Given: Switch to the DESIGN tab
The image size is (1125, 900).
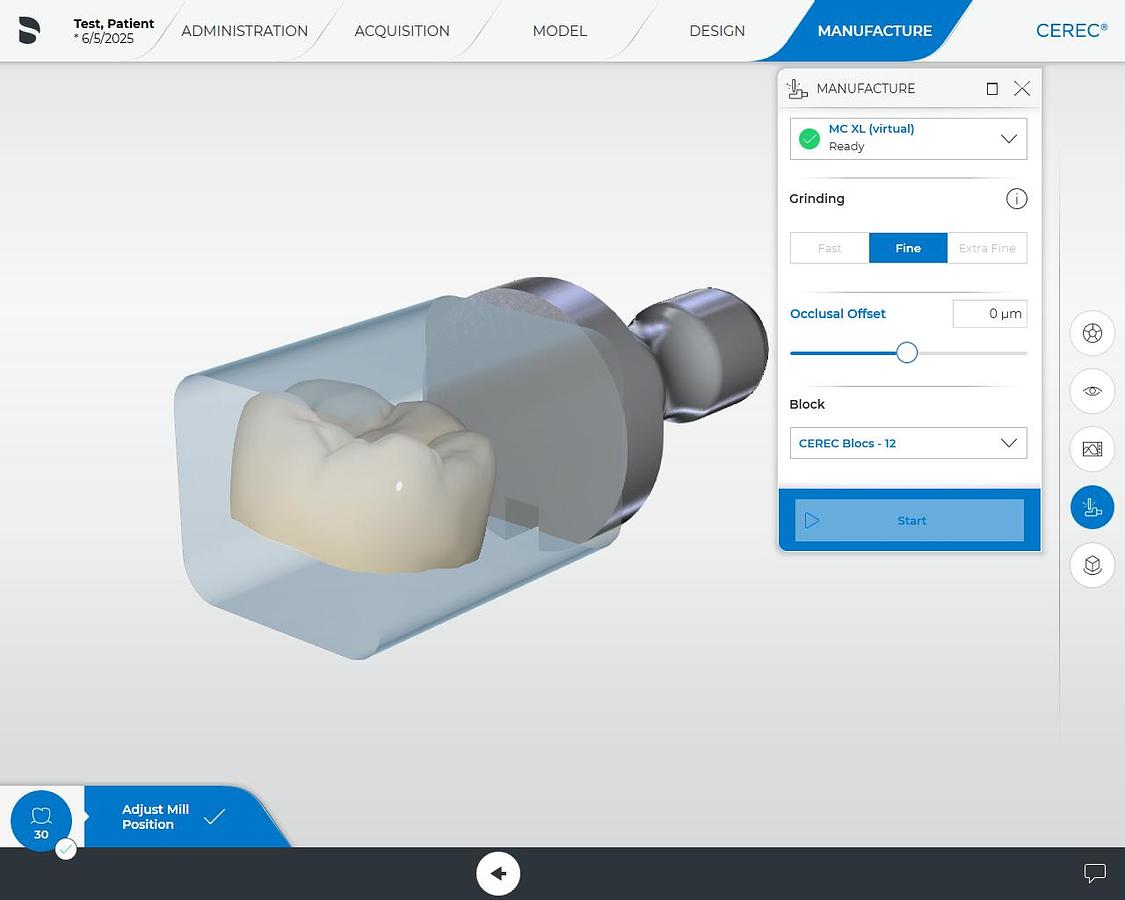Looking at the screenshot, I should (717, 31).
